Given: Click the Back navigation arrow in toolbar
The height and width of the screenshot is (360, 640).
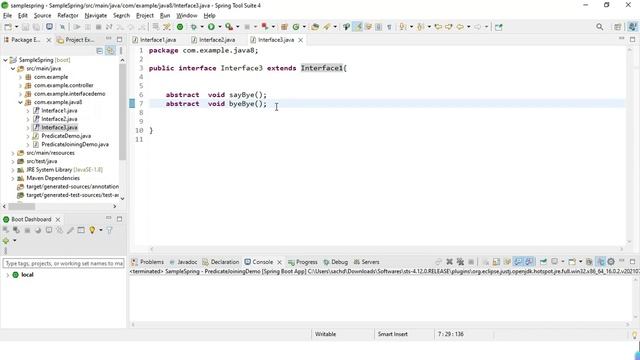Looking at the screenshot, I should (460, 27).
